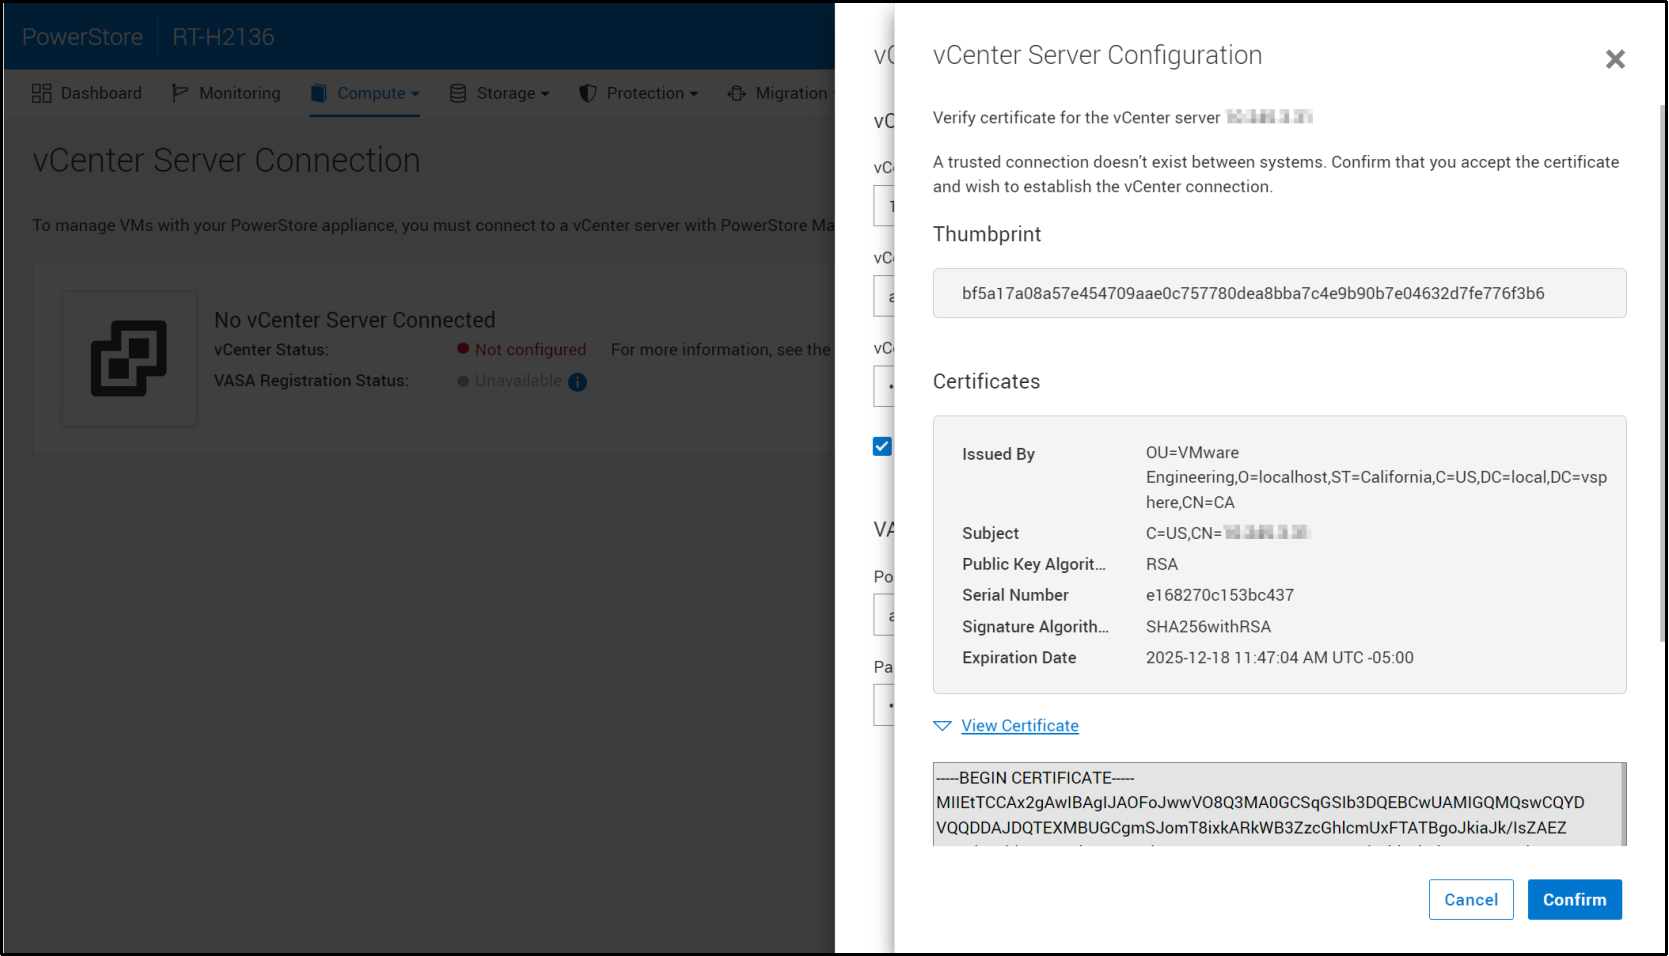The image size is (1669, 956).
Task: Select the Expiration Date value 2025-12-18
Action: [x=1280, y=658]
